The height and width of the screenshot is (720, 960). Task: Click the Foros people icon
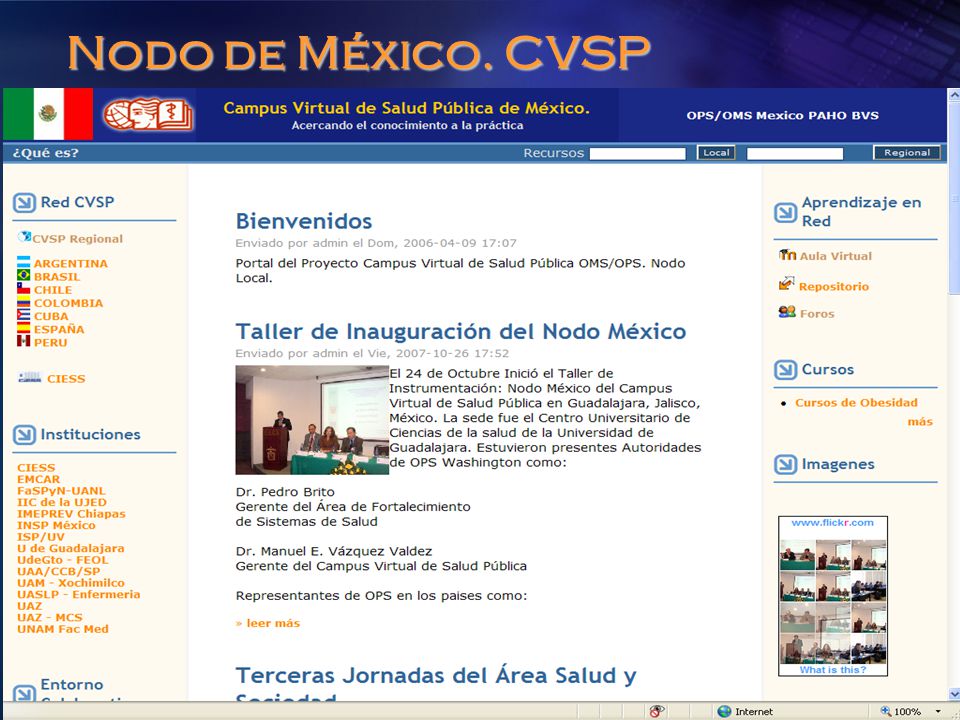(787, 312)
